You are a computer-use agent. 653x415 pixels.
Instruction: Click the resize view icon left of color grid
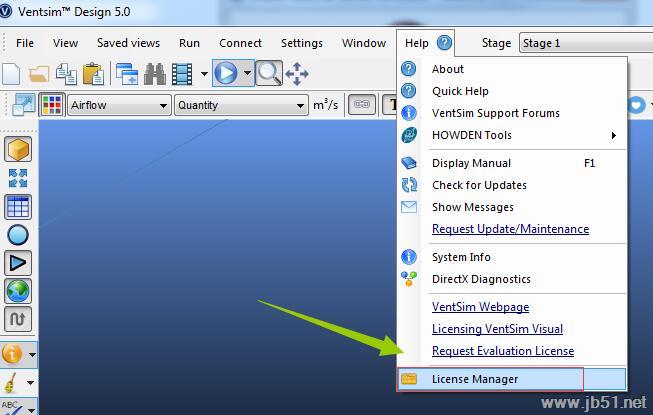23,105
